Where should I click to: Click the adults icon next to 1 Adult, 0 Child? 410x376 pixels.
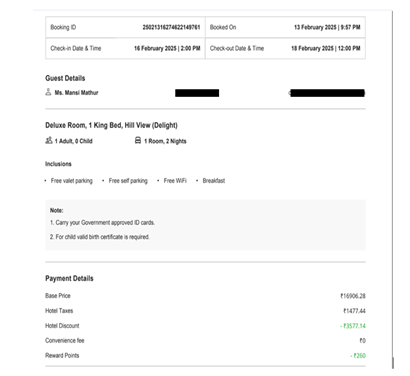(49, 140)
